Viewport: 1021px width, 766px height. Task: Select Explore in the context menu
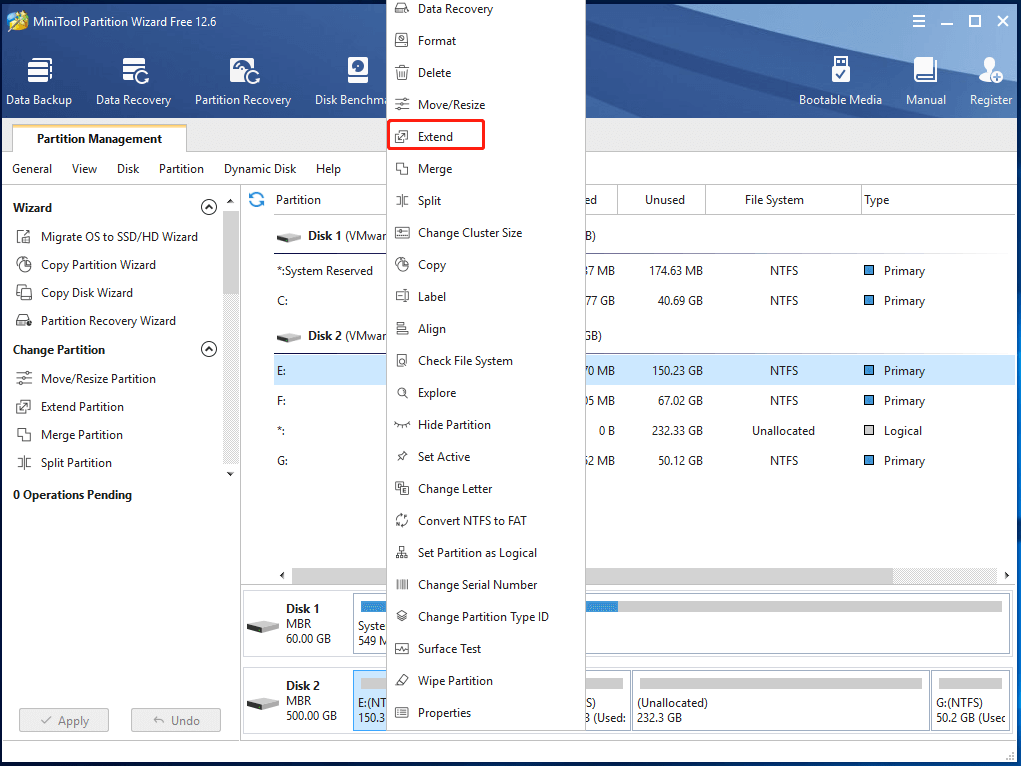(486, 393)
